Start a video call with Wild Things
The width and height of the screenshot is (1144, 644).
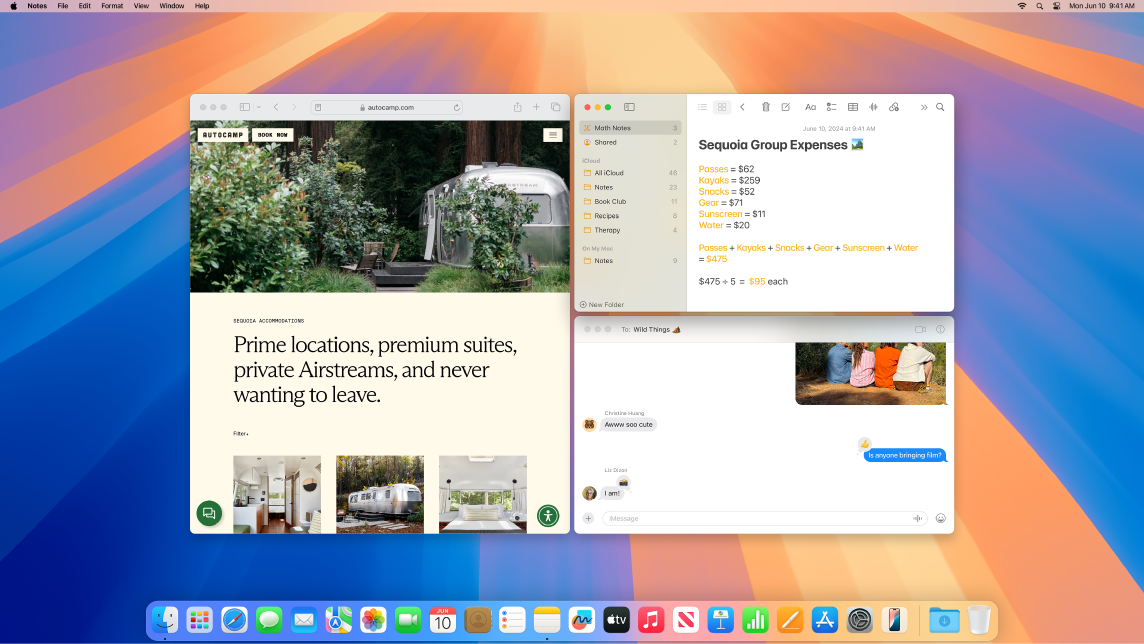tap(919, 329)
